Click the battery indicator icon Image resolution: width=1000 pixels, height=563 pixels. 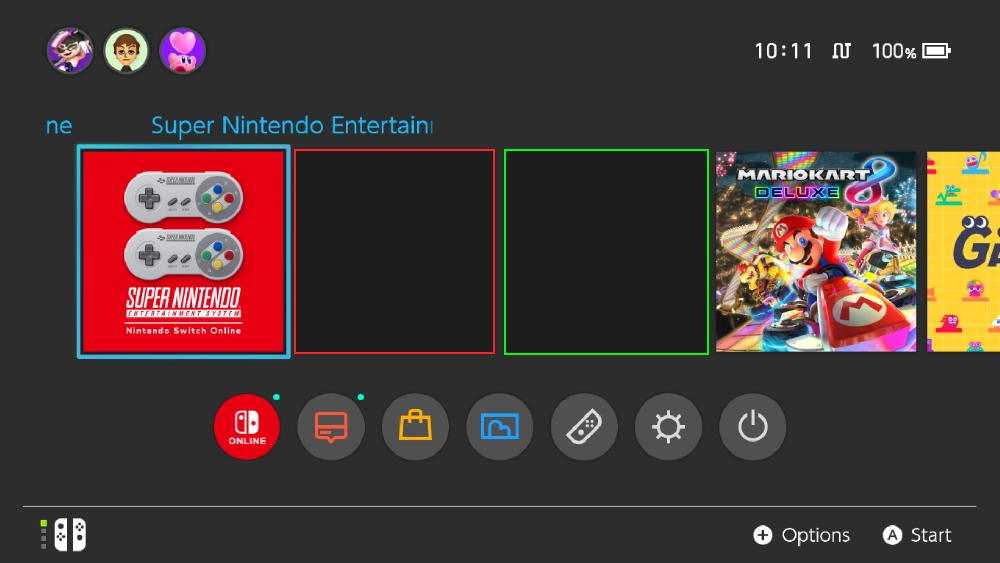(x=936, y=50)
